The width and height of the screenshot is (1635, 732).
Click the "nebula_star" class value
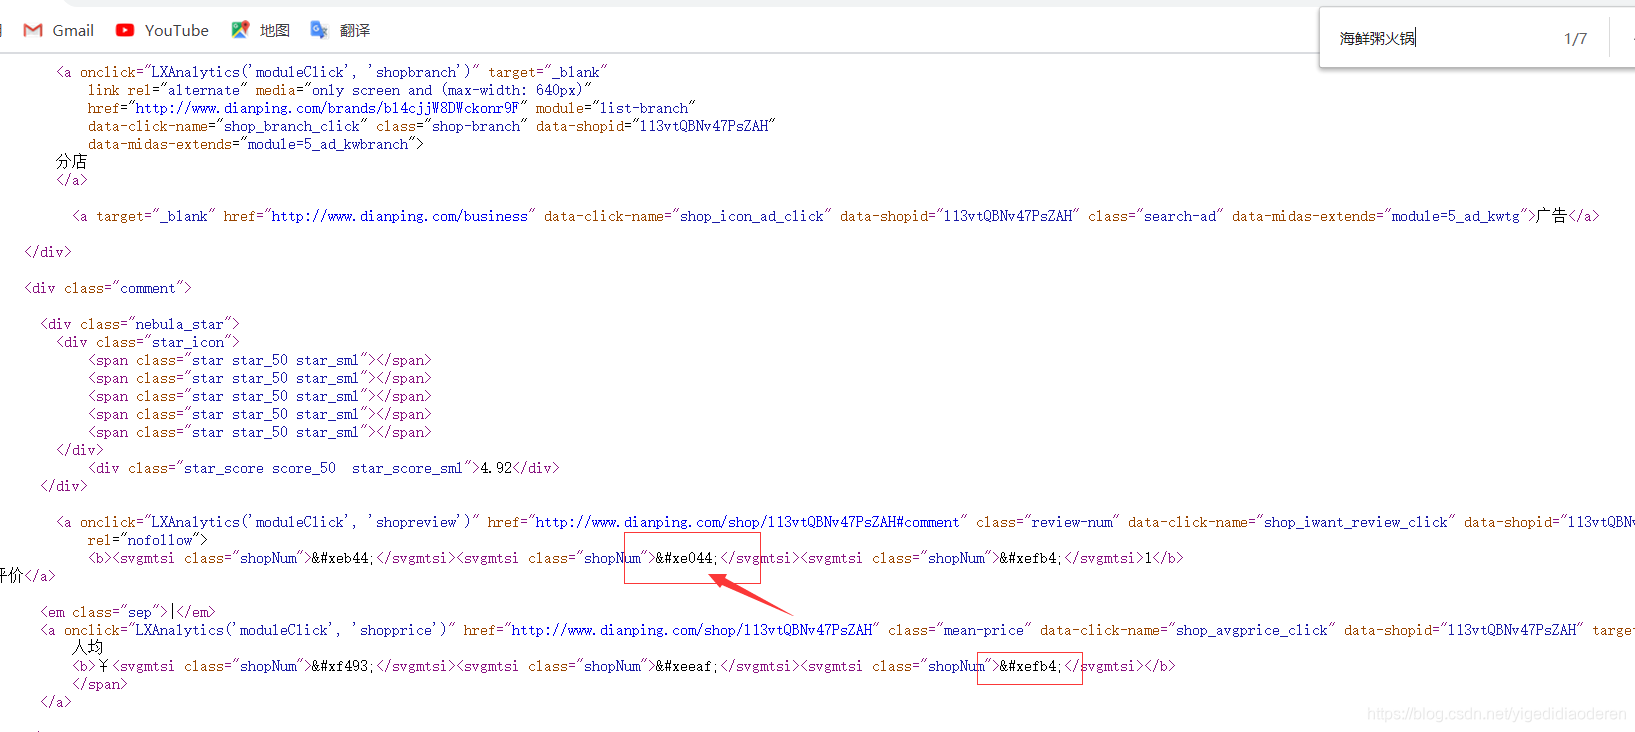[180, 324]
